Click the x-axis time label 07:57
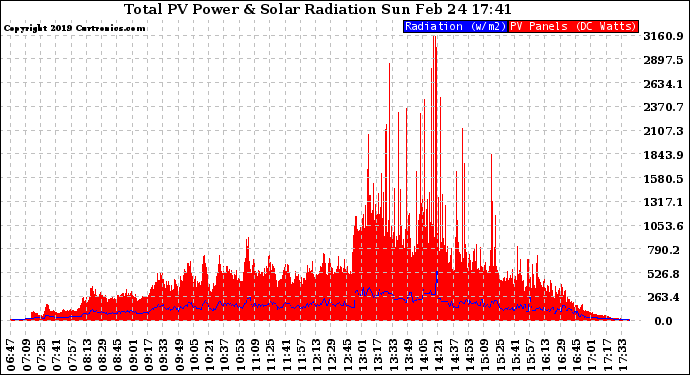Screen dimensions: 690x375 click(x=72, y=355)
